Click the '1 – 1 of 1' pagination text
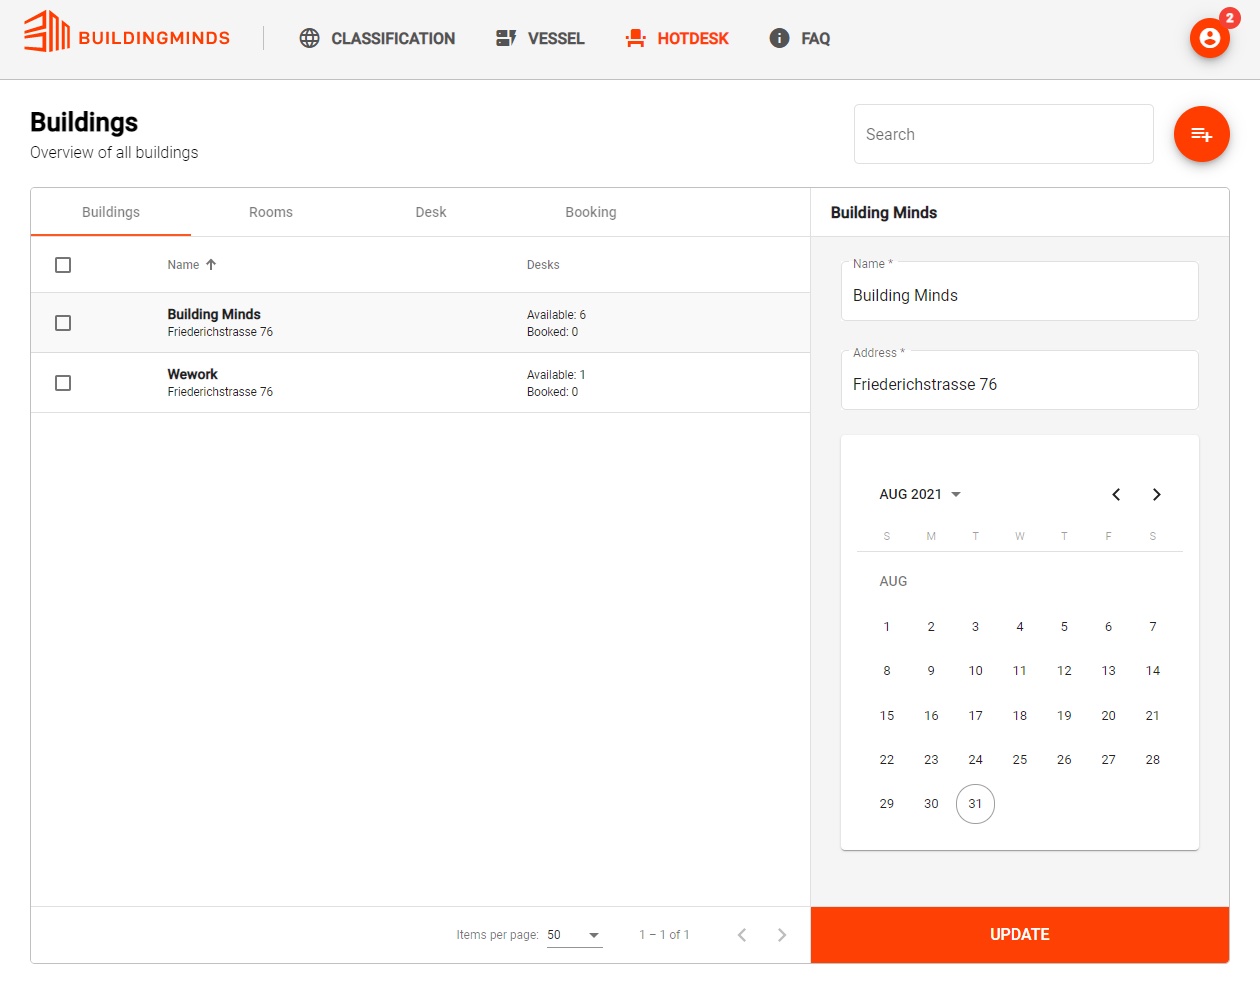This screenshot has height=1001, width=1260. tap(664, 935)
